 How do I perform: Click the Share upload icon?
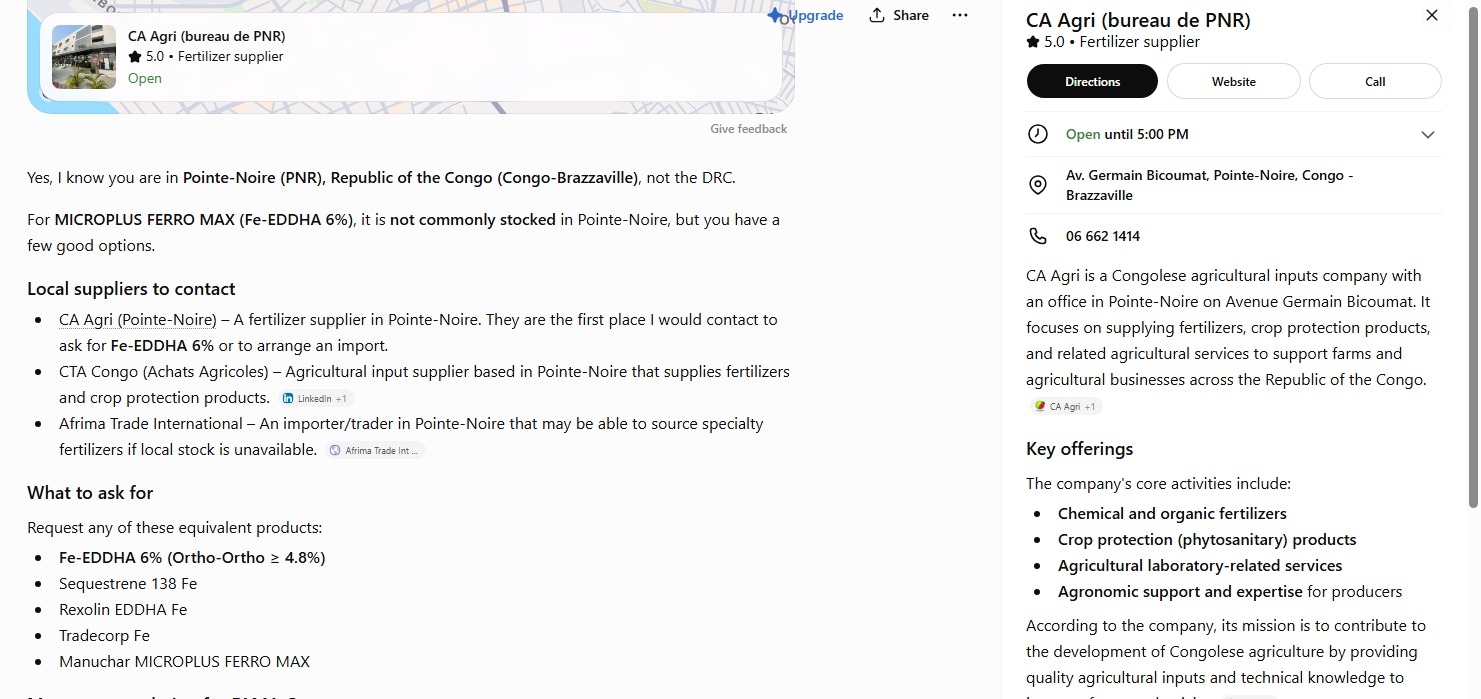(x=877, y=15)
